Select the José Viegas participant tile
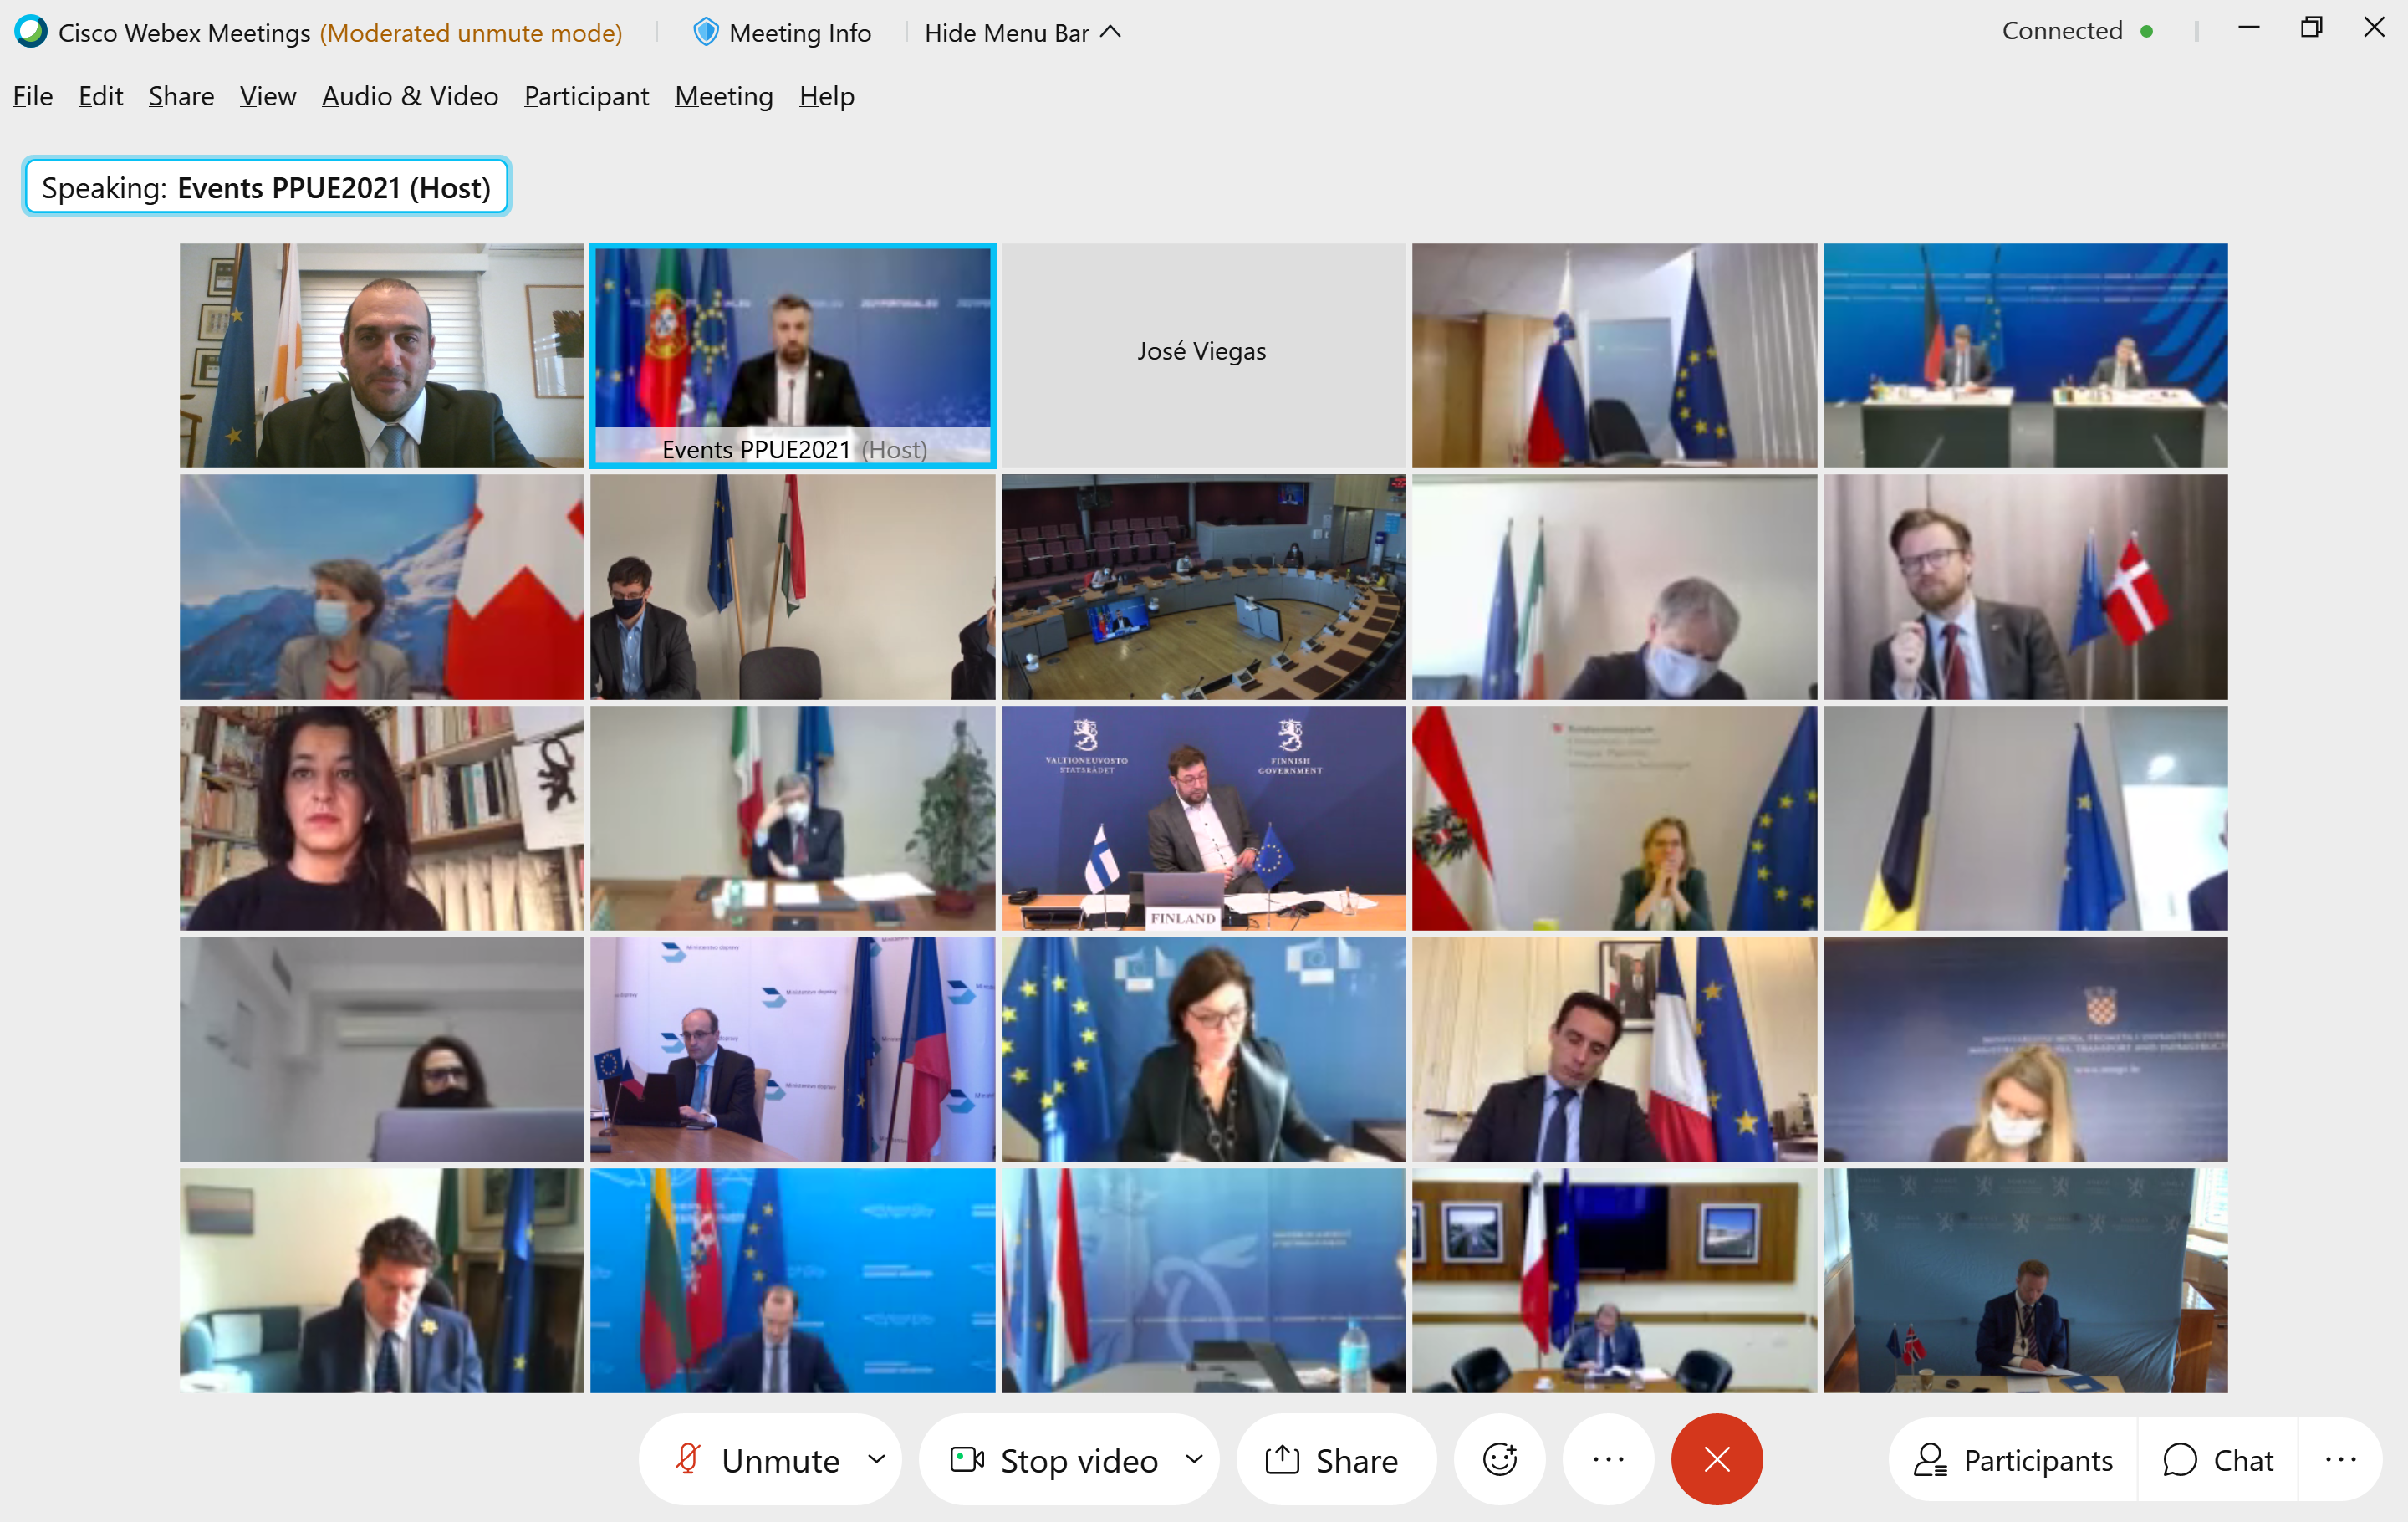Viewport: 2408px width, 1522px height. [x=1203, y=356]
